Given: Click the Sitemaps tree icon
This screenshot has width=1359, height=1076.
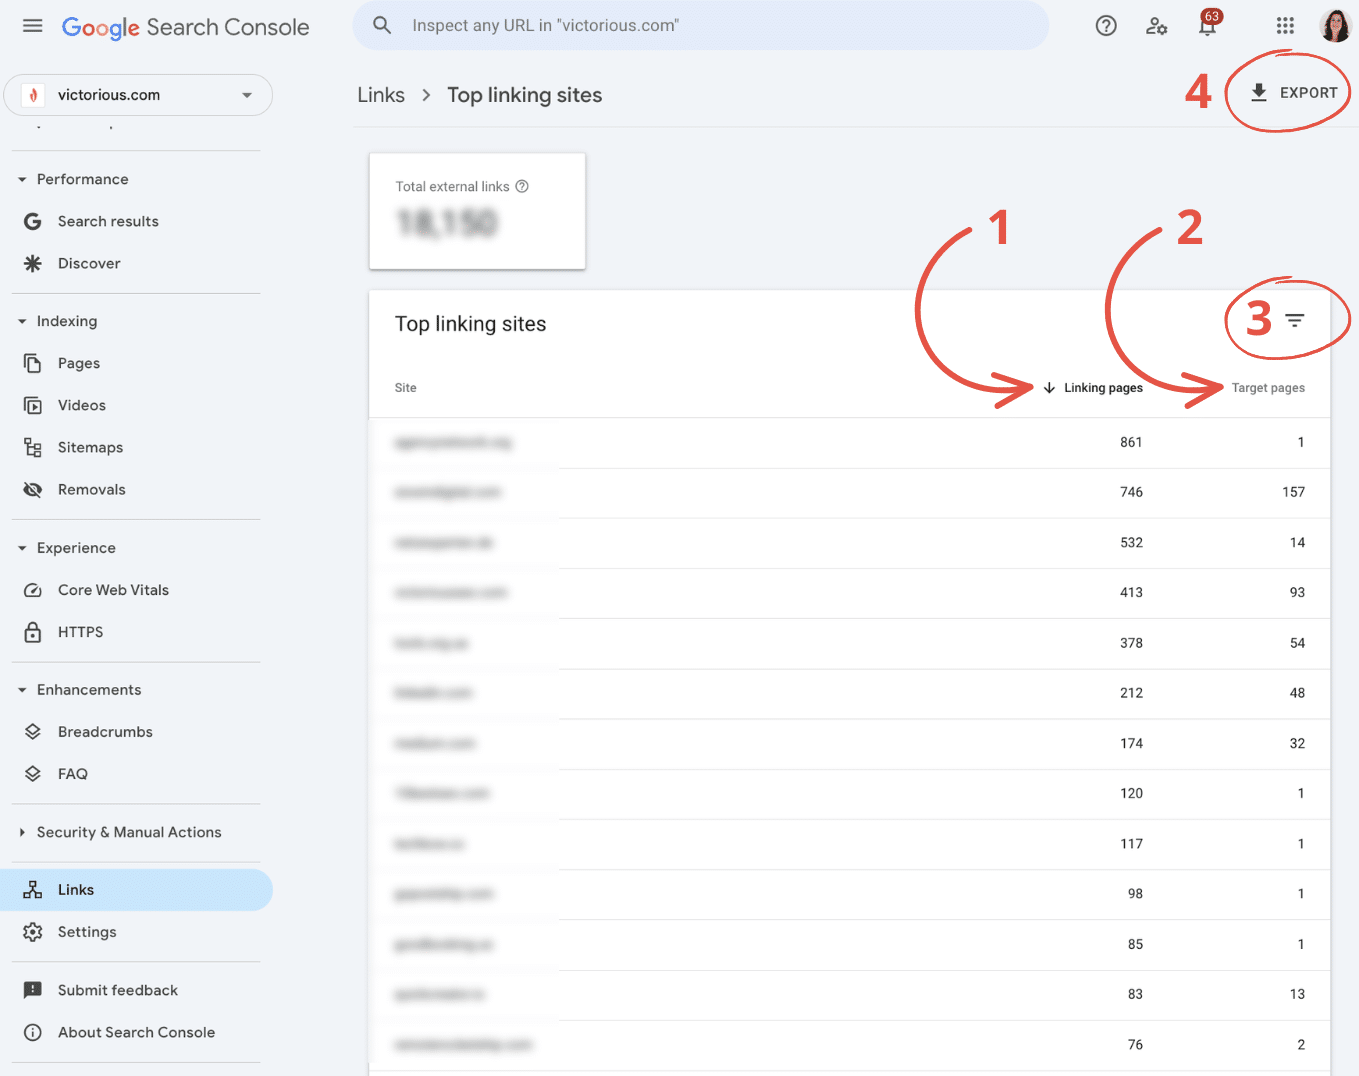Looking at the screenshot, I should 33,447.
